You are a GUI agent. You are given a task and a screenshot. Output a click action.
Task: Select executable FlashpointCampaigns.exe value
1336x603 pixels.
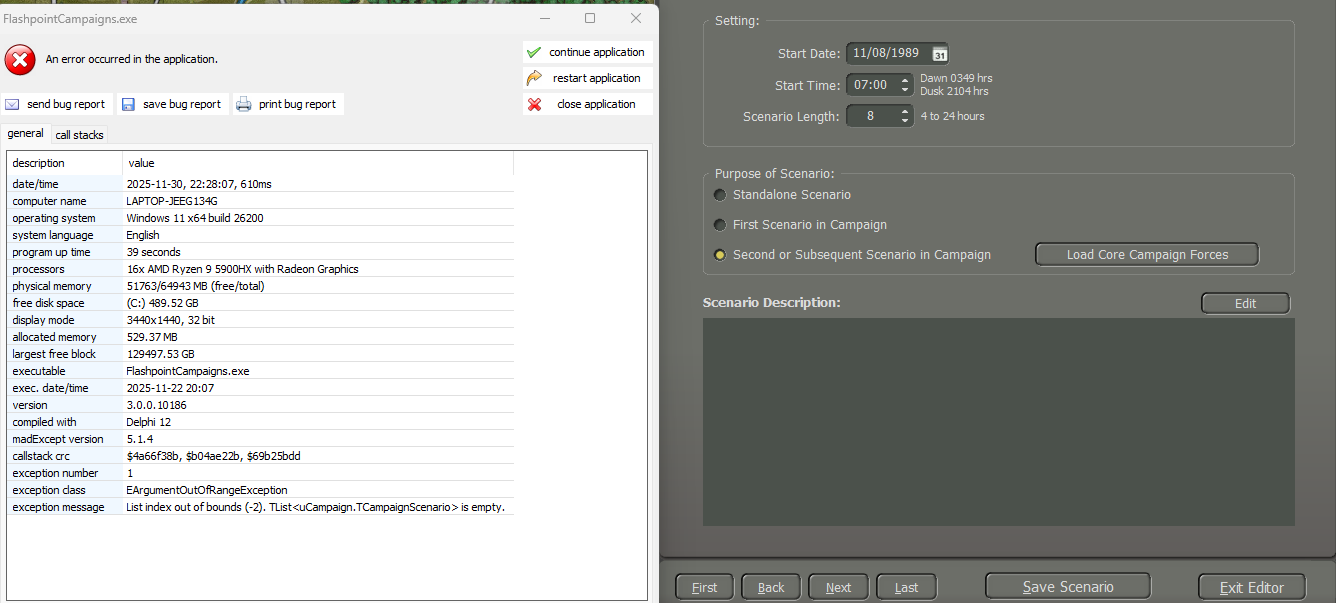188,371
